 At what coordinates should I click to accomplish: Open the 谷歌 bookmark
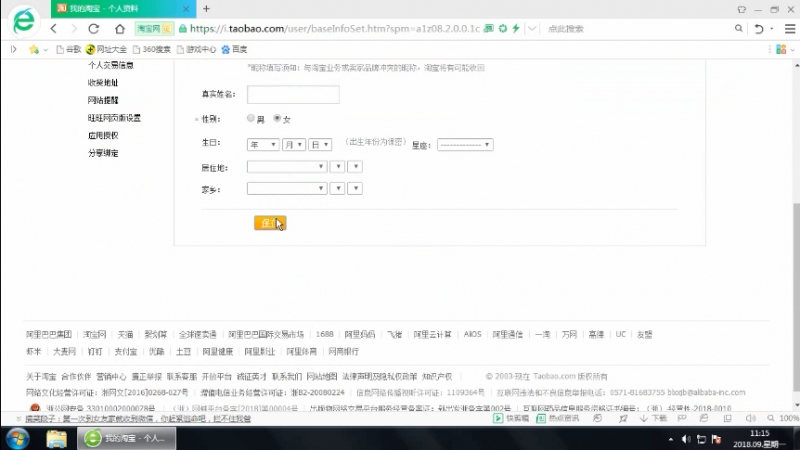[x=69, y=49]
